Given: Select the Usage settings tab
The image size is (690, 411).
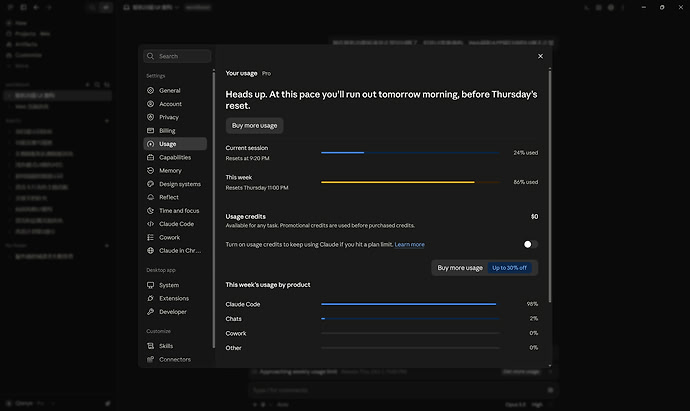Looking at the screenshot, I should click(175, 144).
